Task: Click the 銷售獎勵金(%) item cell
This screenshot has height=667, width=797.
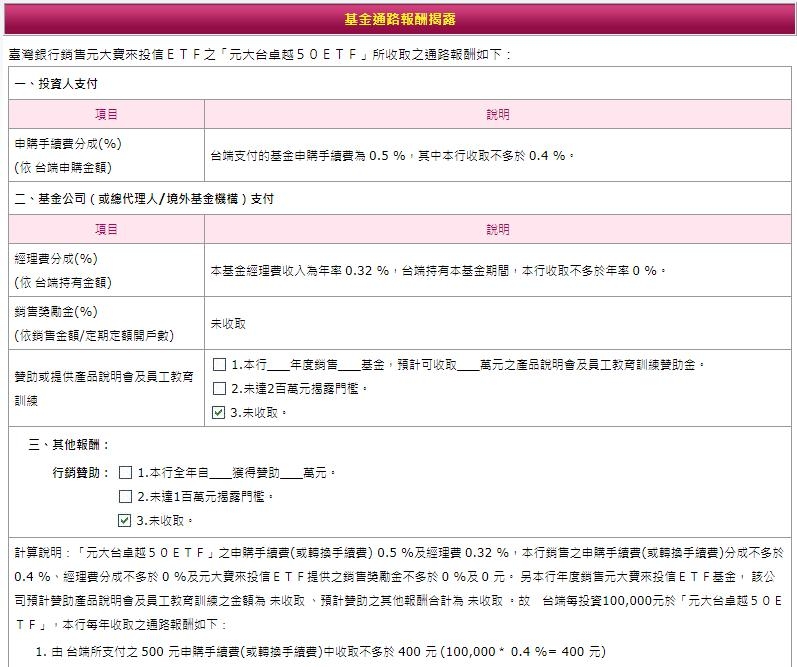Action: (x=107, y=323)
